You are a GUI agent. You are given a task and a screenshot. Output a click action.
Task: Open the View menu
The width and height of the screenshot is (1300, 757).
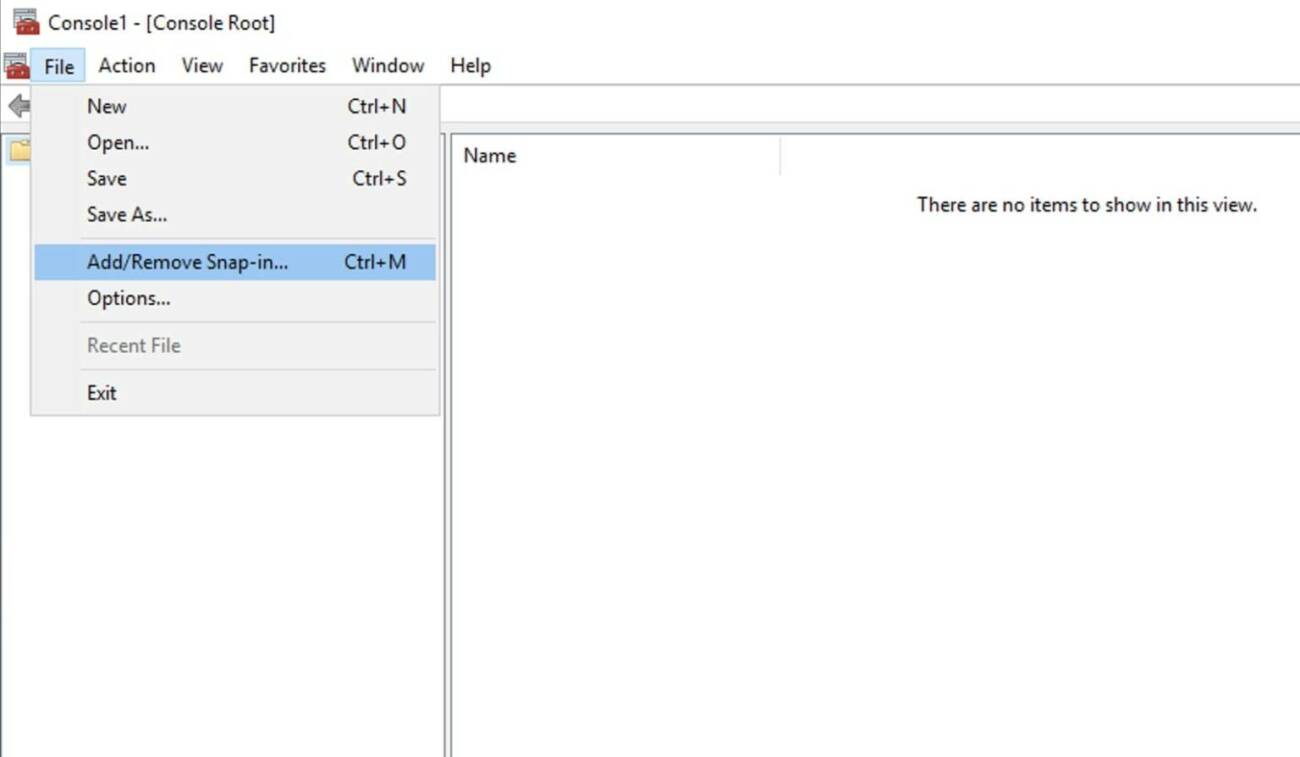coord(202,65)
